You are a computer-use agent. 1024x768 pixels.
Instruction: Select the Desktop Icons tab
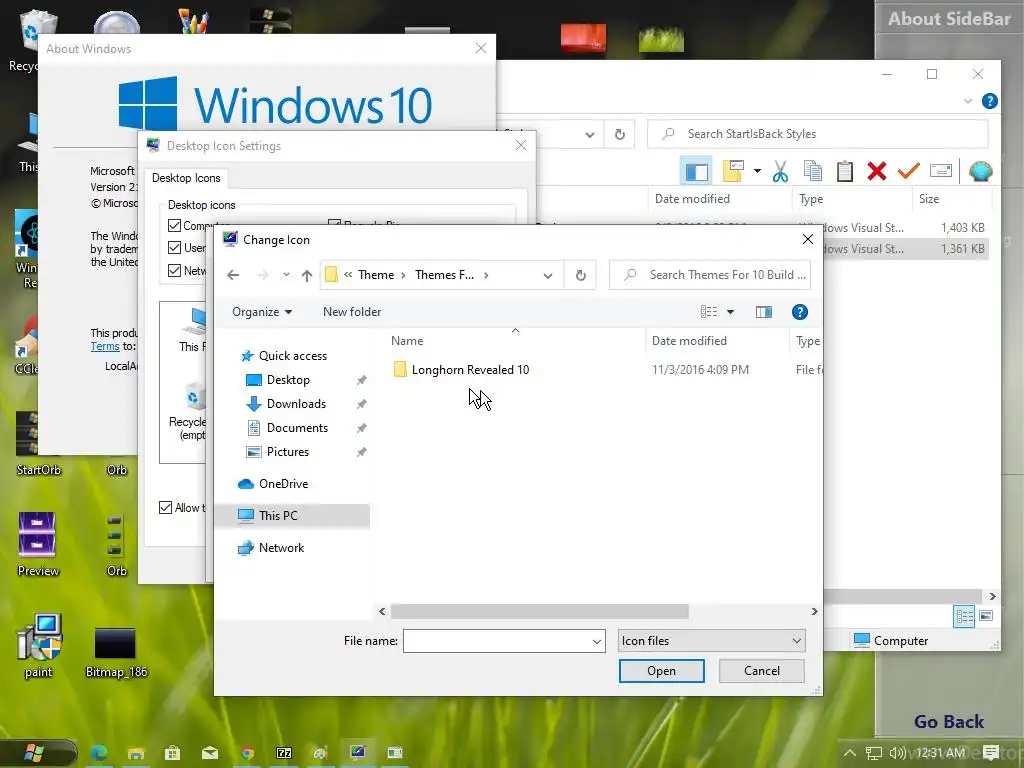[186, 178]
